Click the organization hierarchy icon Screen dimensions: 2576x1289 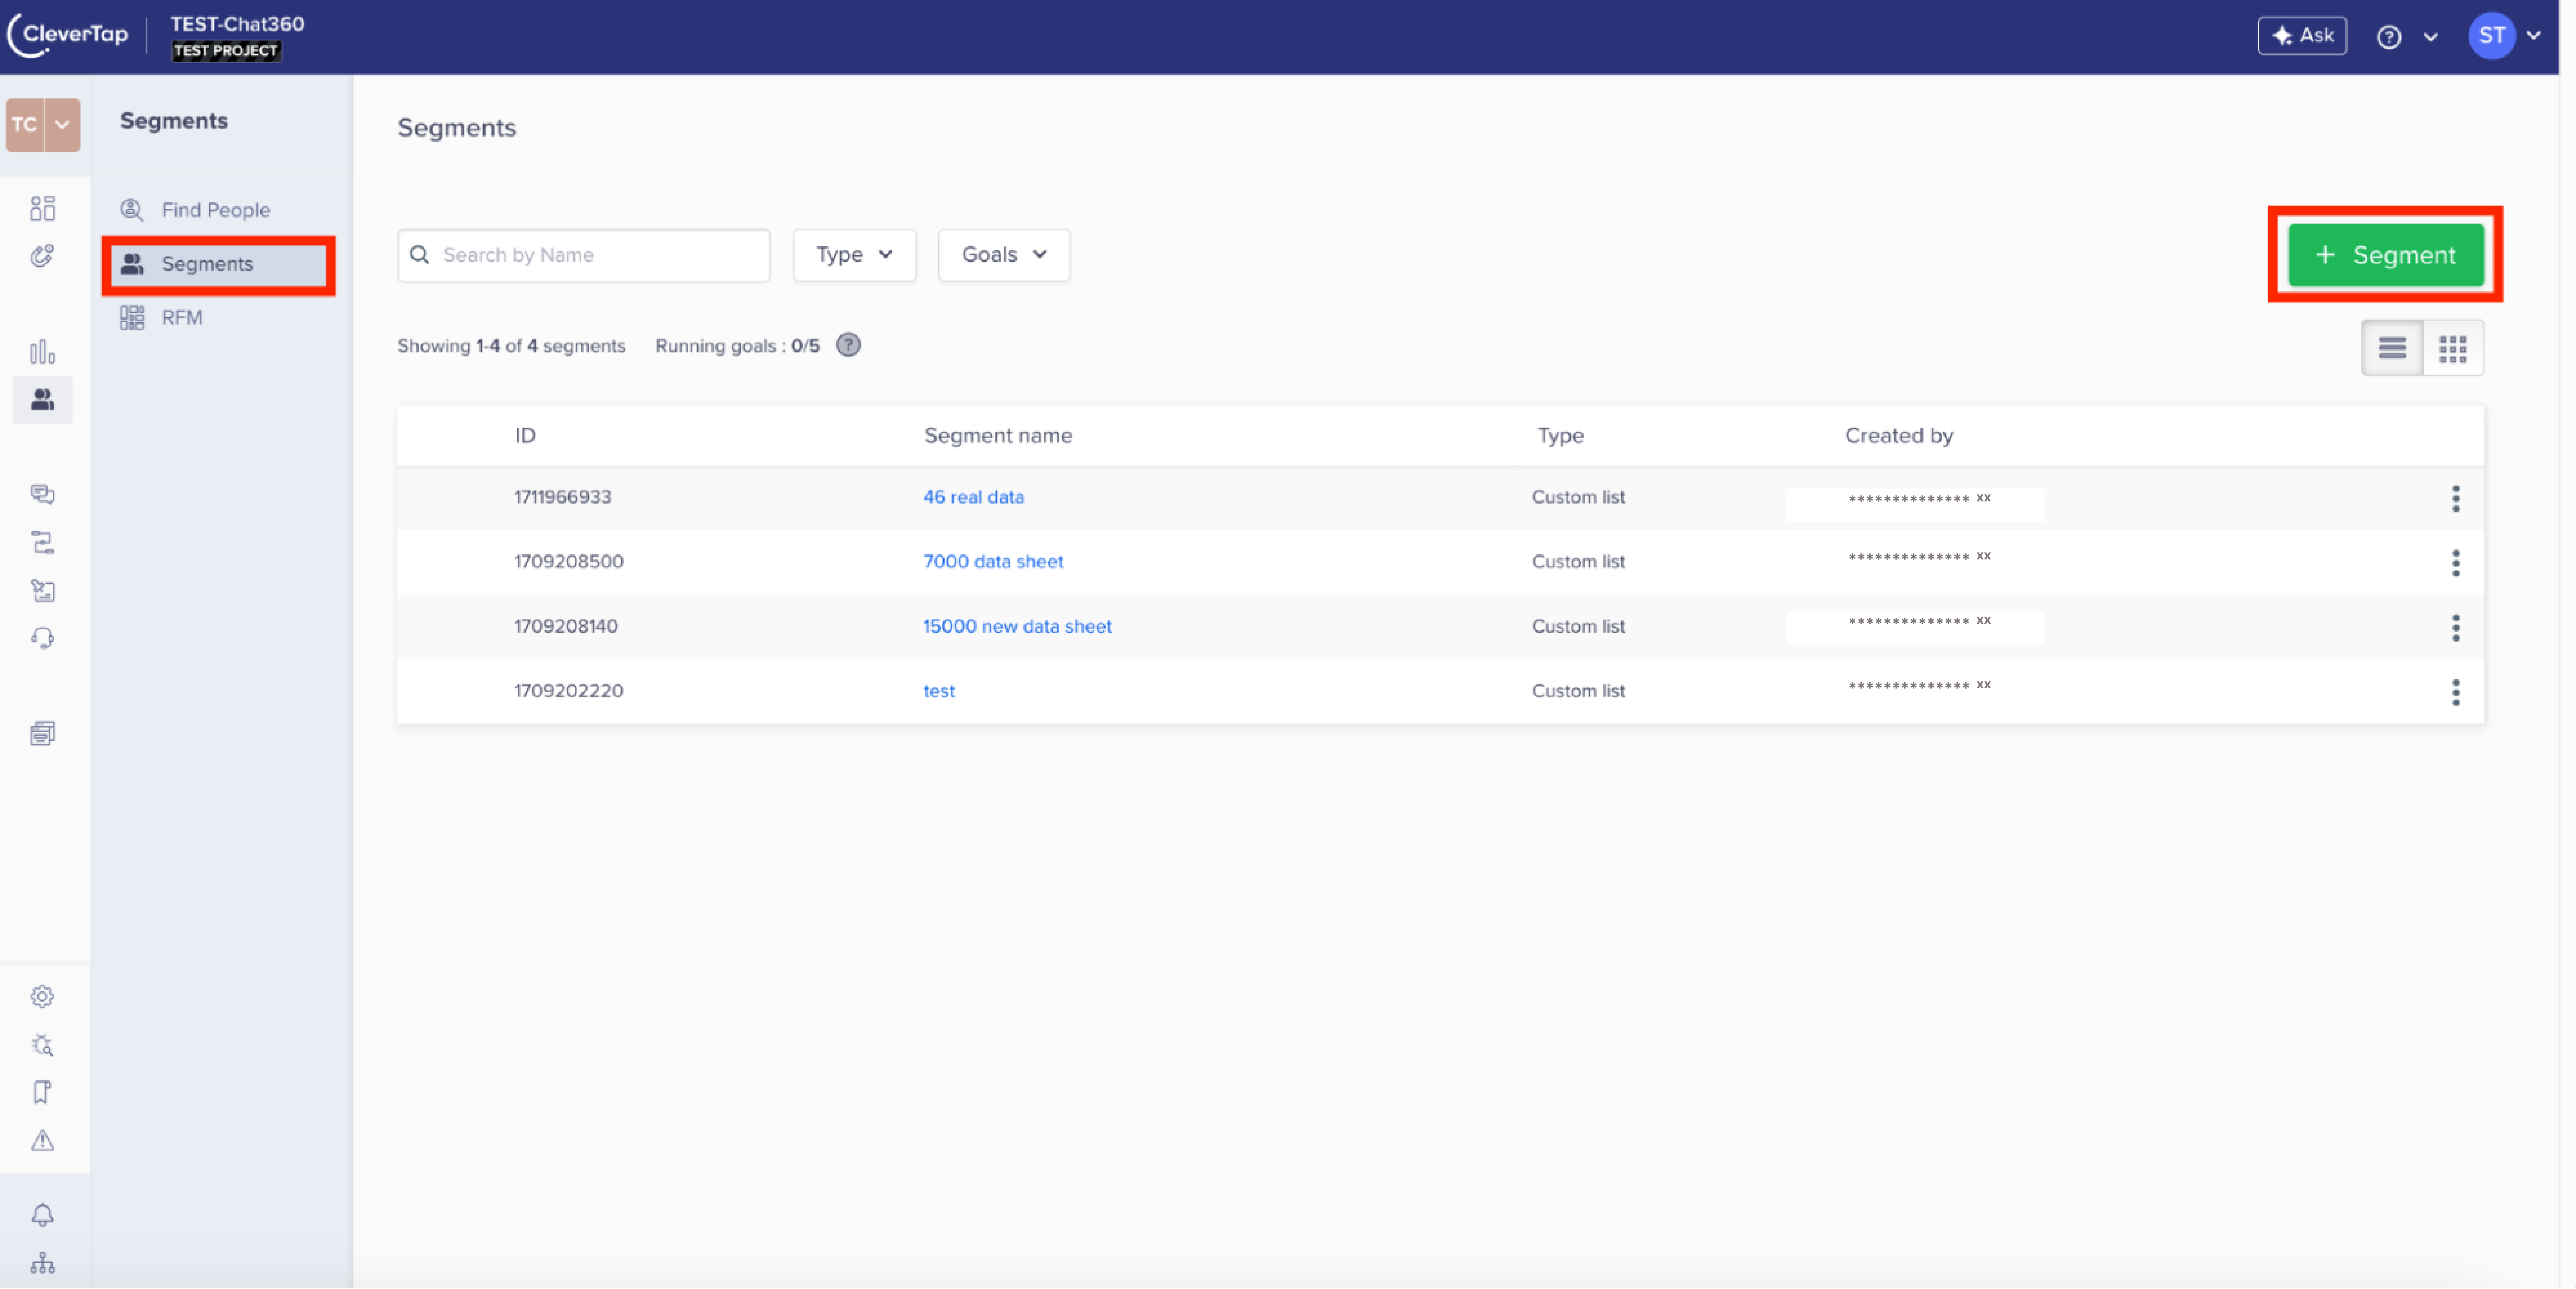point(42,1262)
